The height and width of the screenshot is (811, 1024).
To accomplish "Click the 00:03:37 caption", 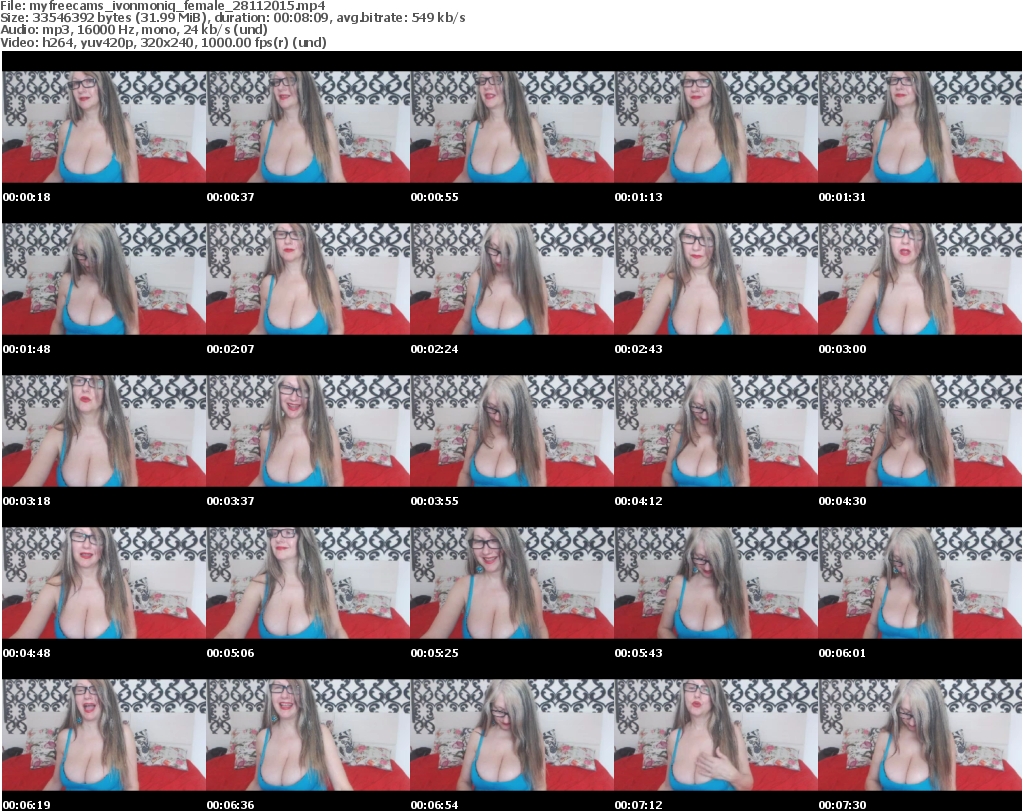I will [x=231, y=501].
